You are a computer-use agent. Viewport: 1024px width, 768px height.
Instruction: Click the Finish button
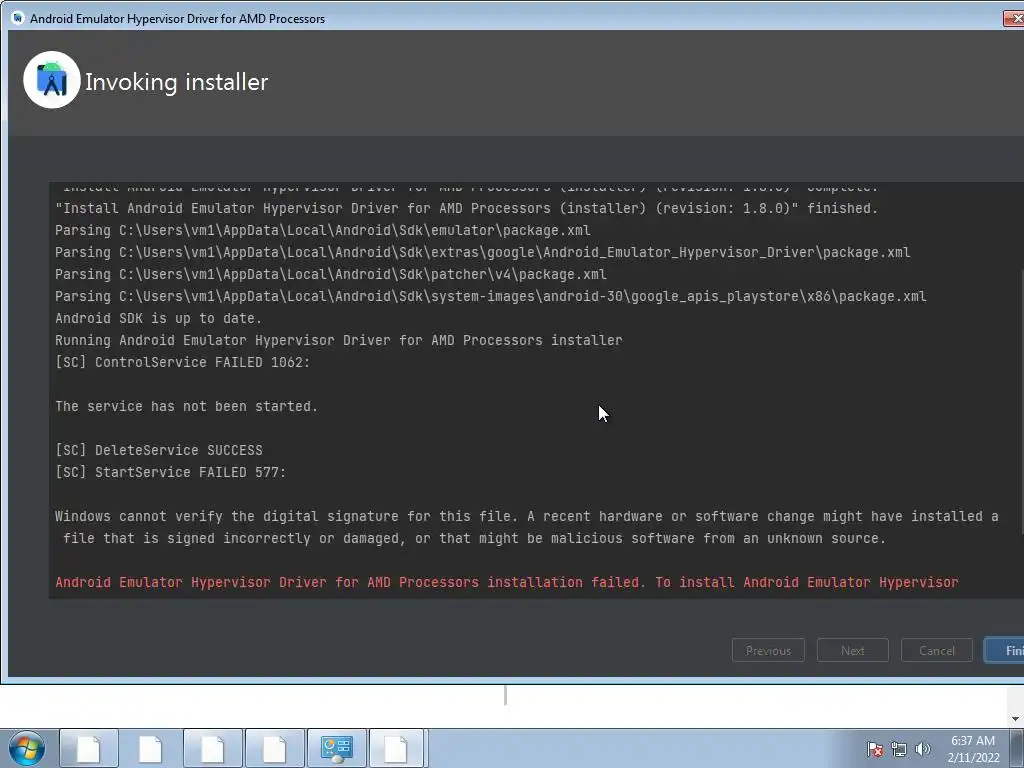(x=1006, y=650)
